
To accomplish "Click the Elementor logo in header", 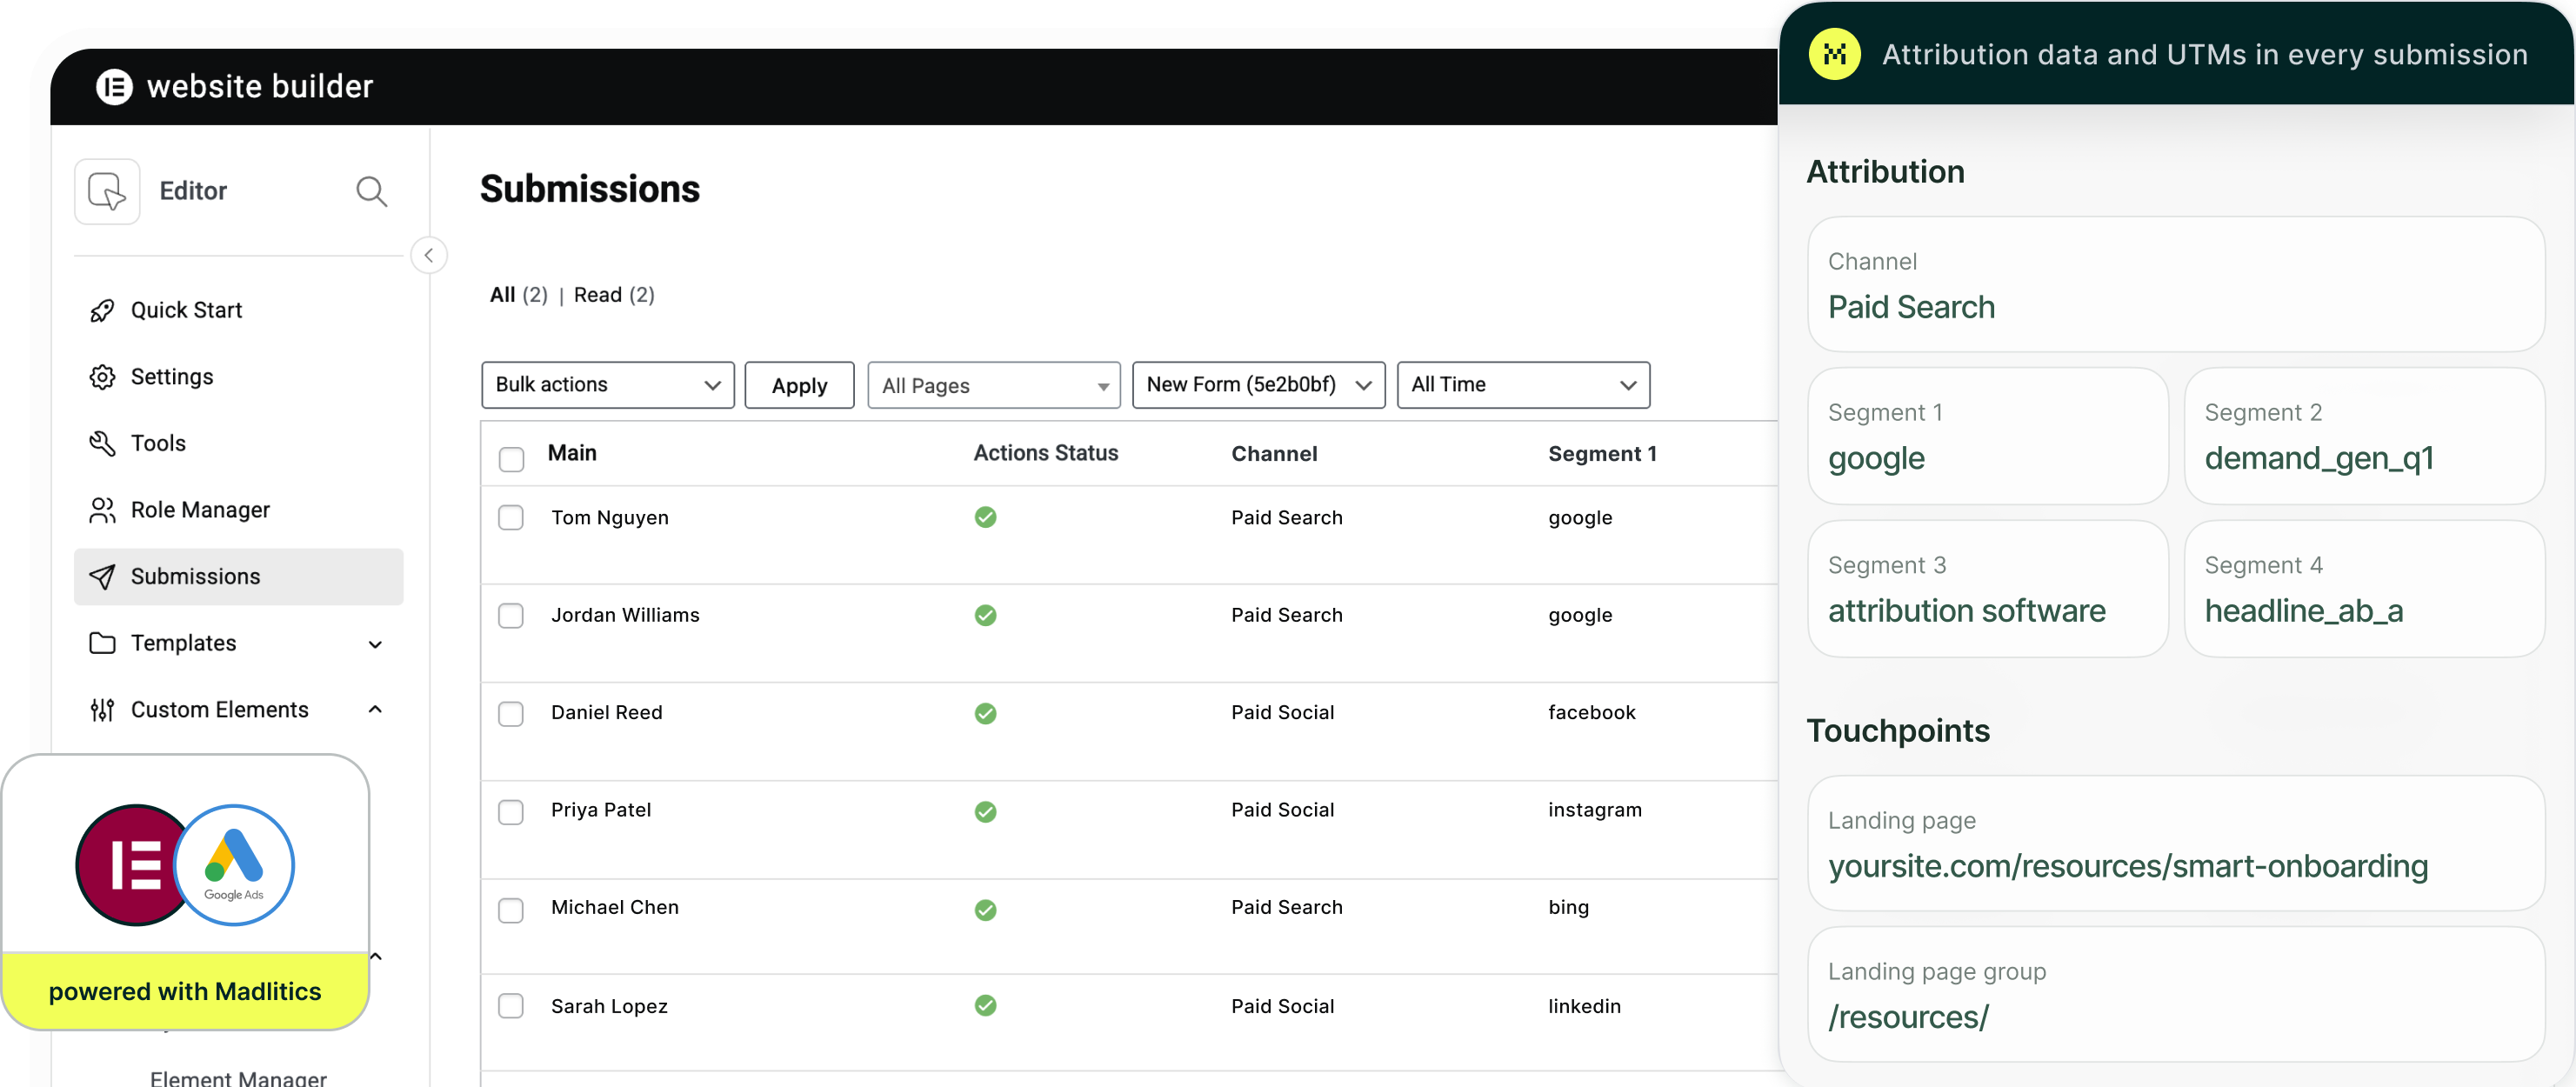I will coord(114,87).
